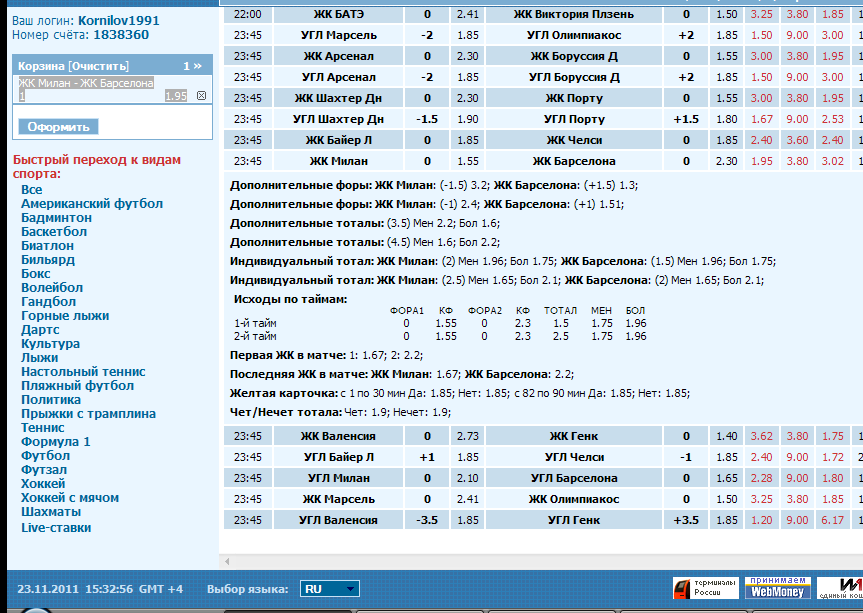Click УГЛ Порту odds 1.80

pos(727,119)
